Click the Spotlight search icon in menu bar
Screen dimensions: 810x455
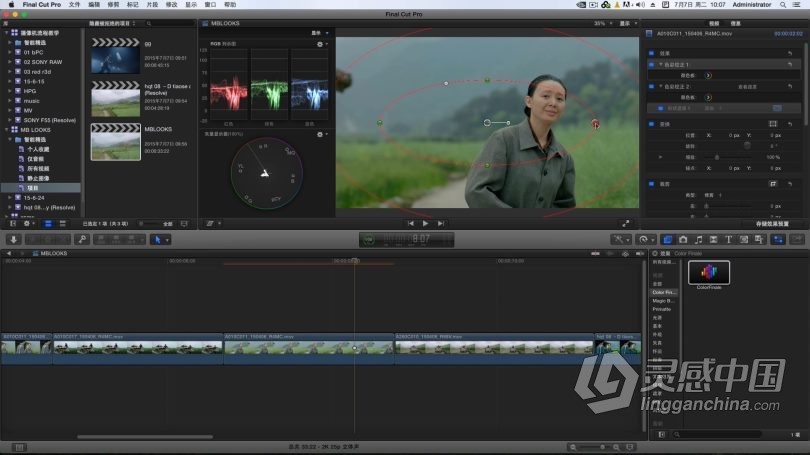tap(783, 5)
